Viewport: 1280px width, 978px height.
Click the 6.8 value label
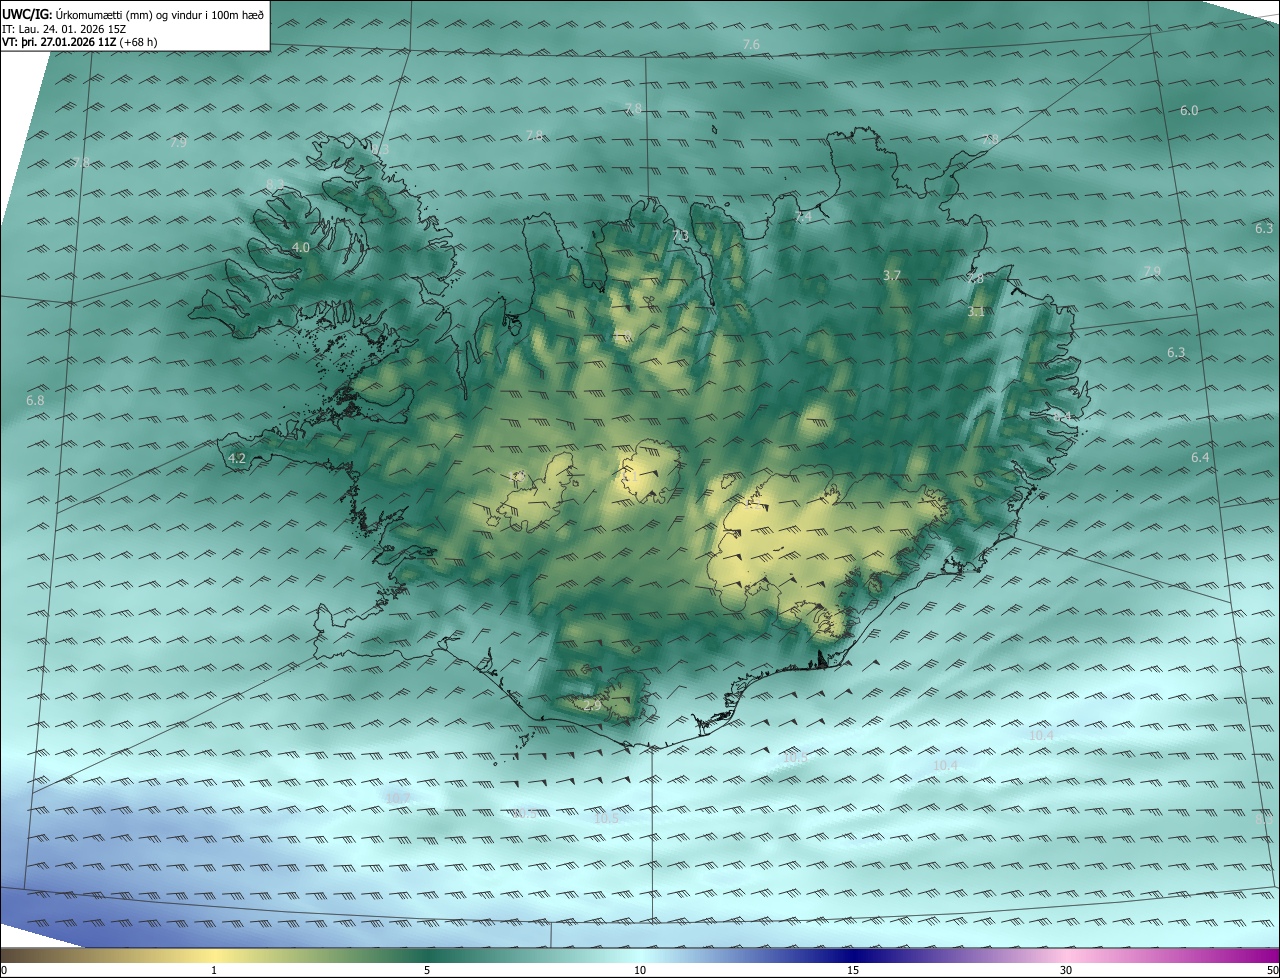(36, 400)
